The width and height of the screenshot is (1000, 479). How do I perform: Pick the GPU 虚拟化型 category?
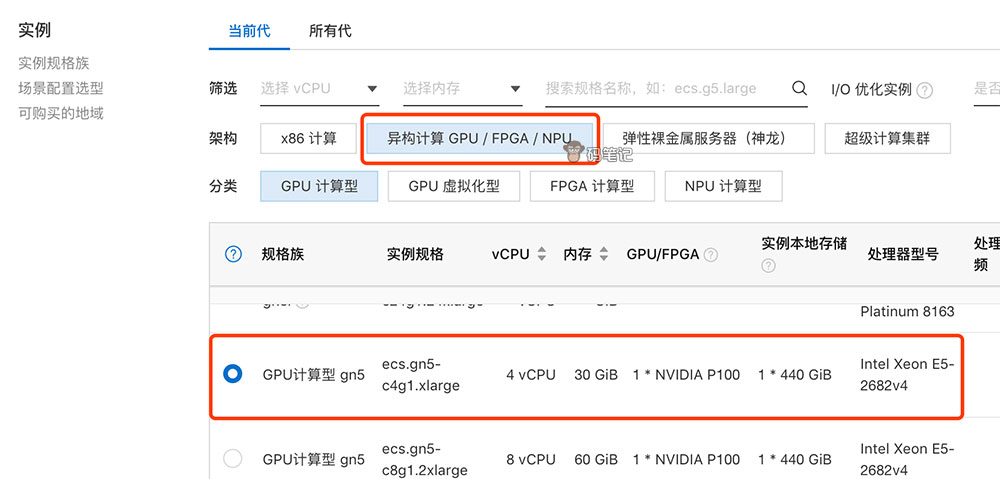point(454,186)
